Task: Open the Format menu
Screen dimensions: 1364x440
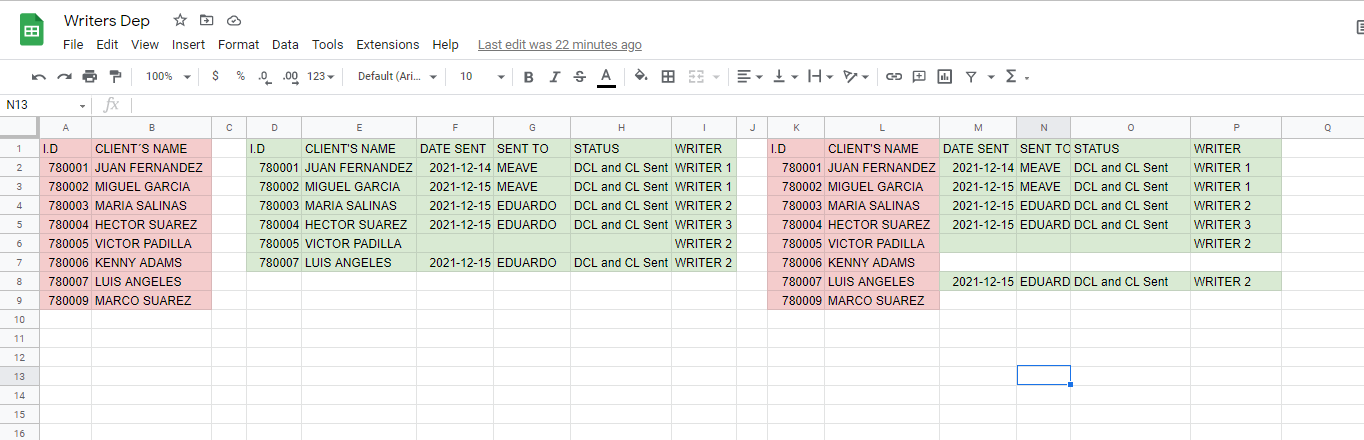Action: pyautogui.click(x=238, y=45)
